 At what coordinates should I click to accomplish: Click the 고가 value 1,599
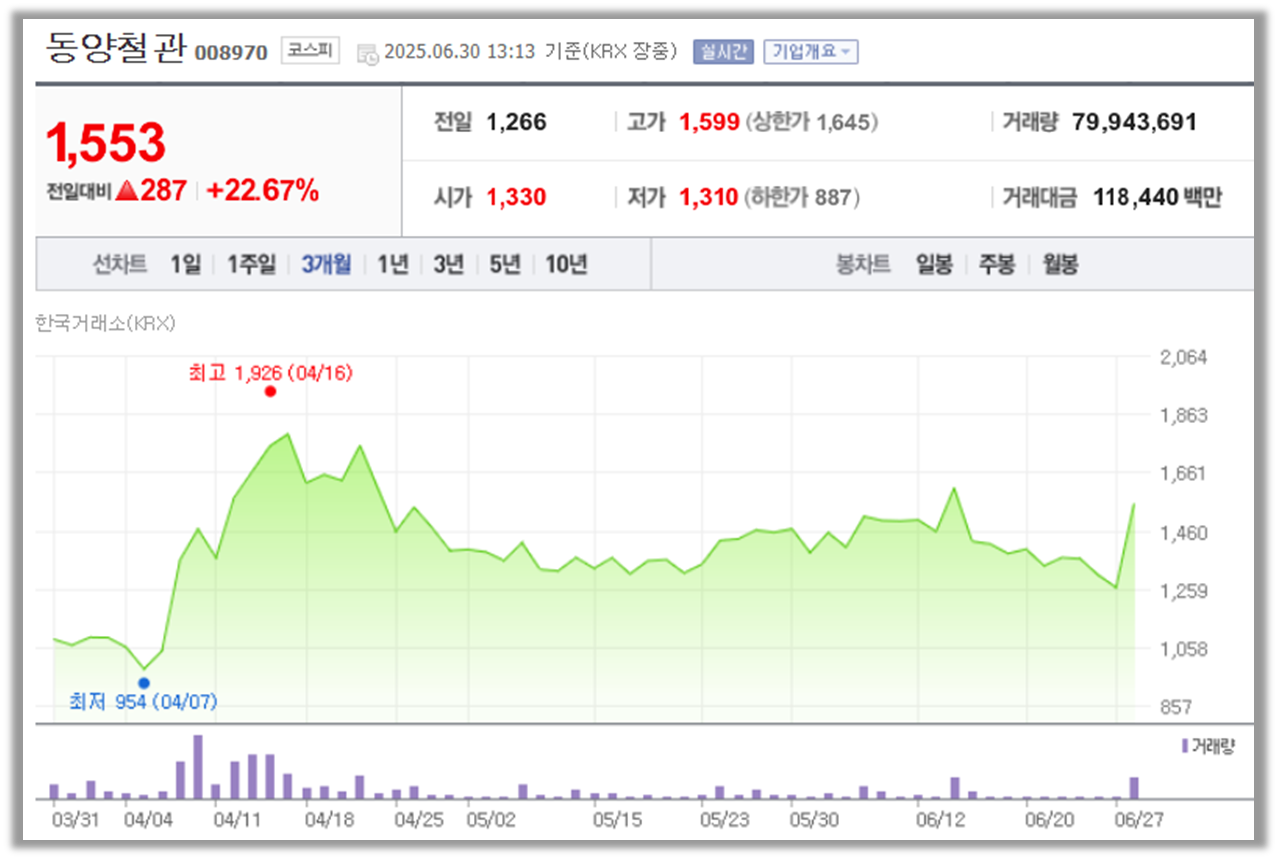[x=710, y=122]
